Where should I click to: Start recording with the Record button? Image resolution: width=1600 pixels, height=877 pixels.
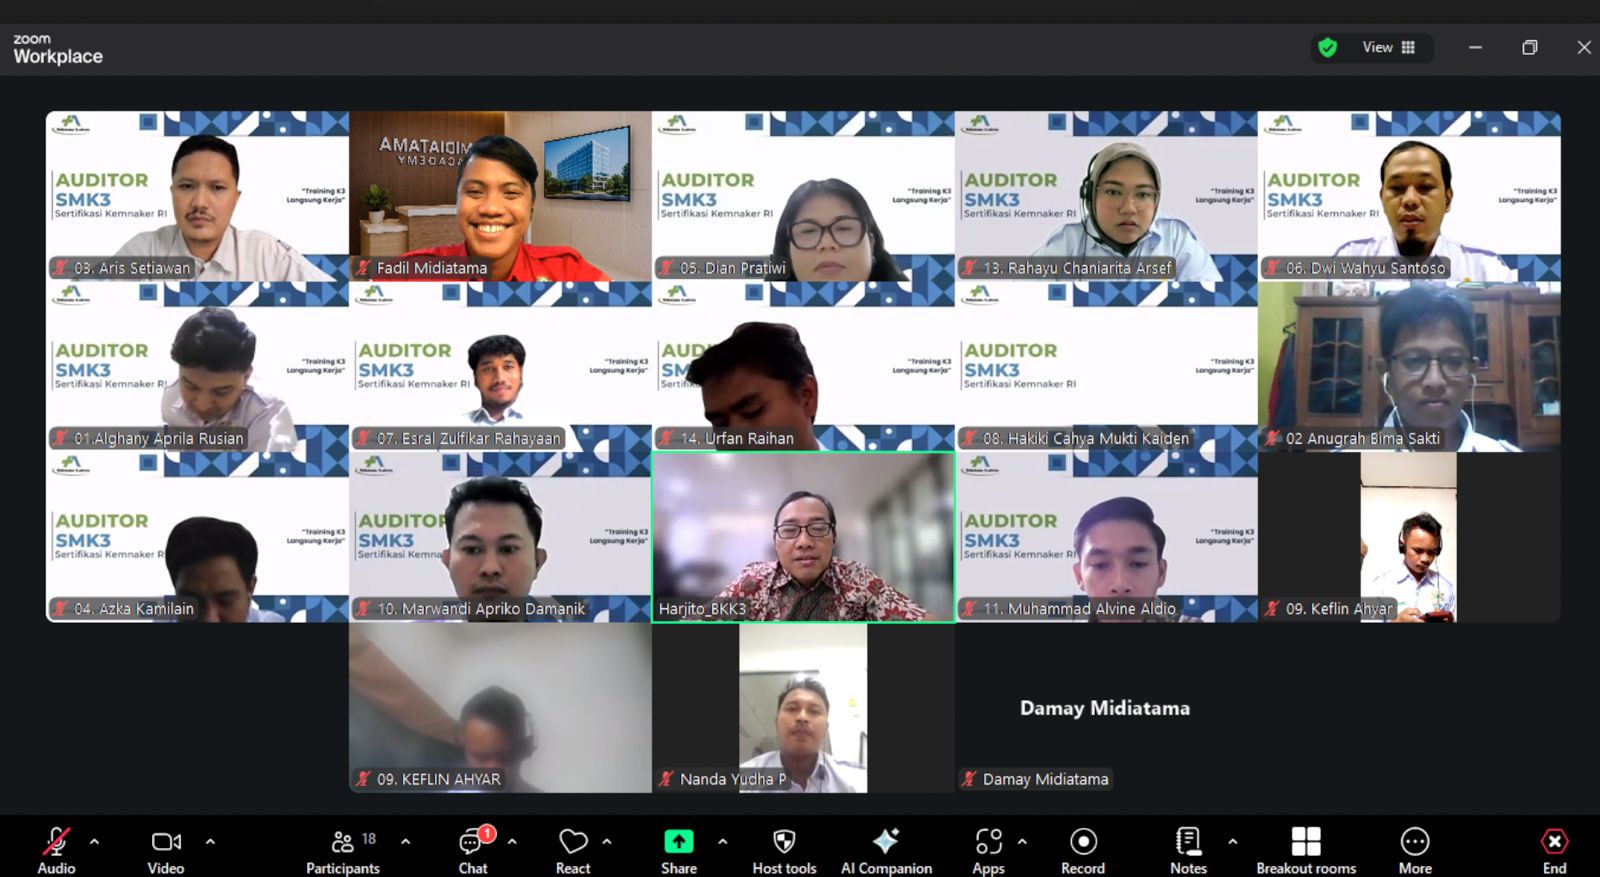1083,850
